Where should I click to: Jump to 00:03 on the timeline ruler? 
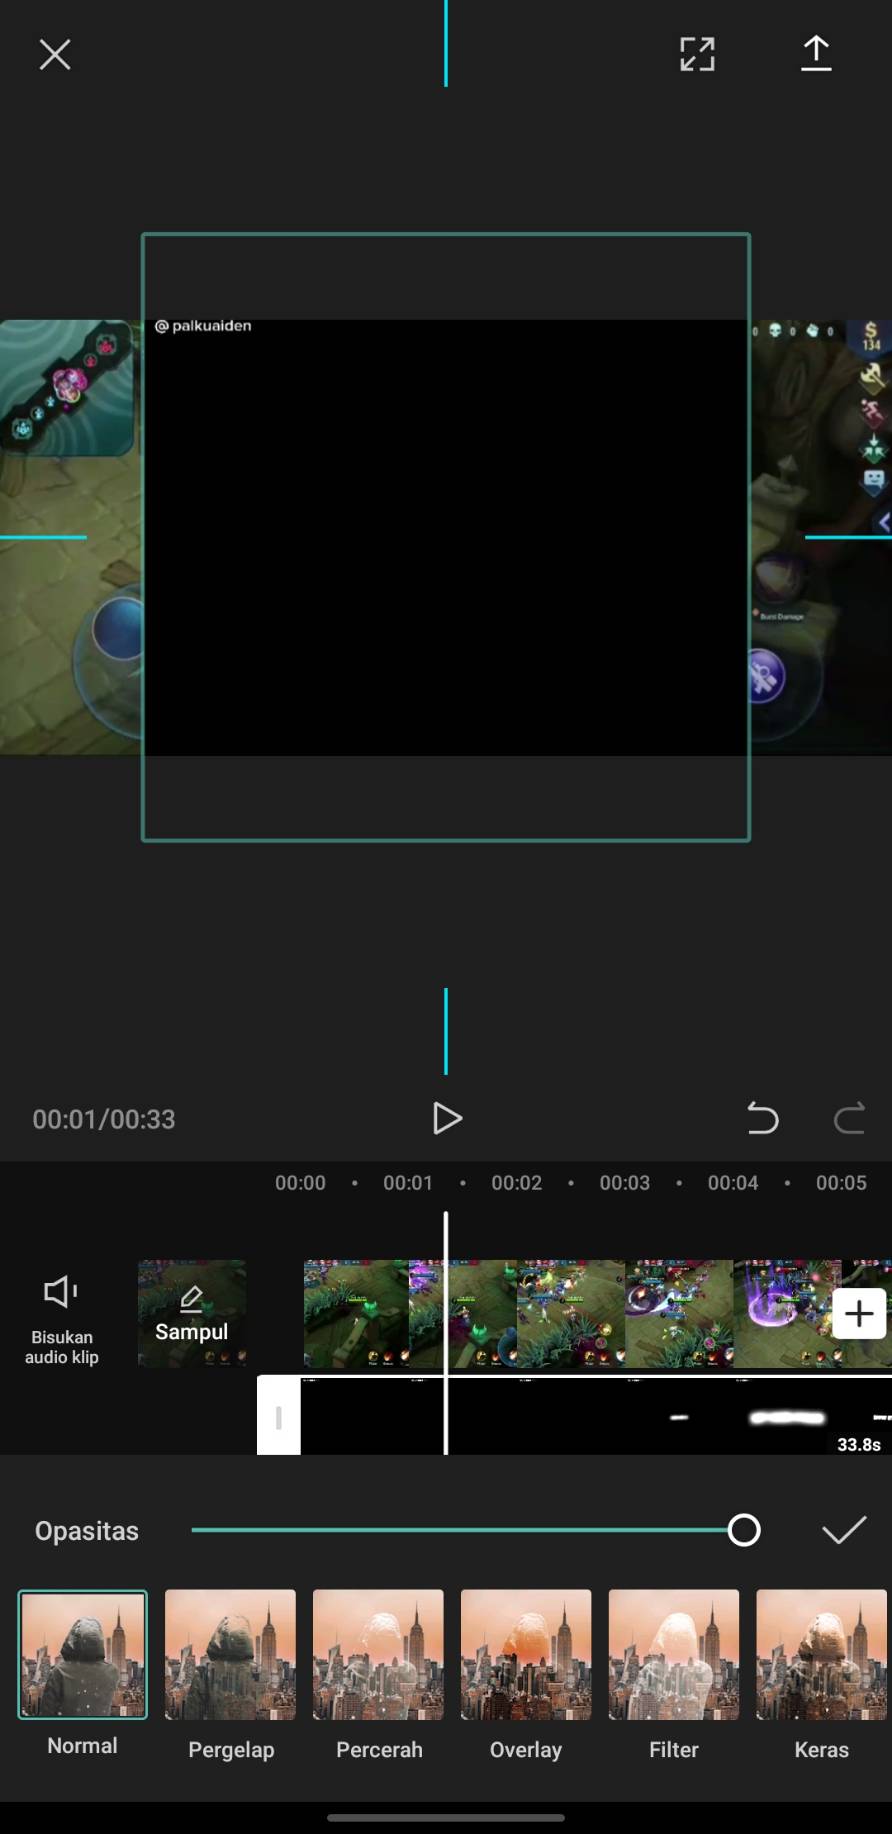pyautogui.click(x=625, y=1183)
